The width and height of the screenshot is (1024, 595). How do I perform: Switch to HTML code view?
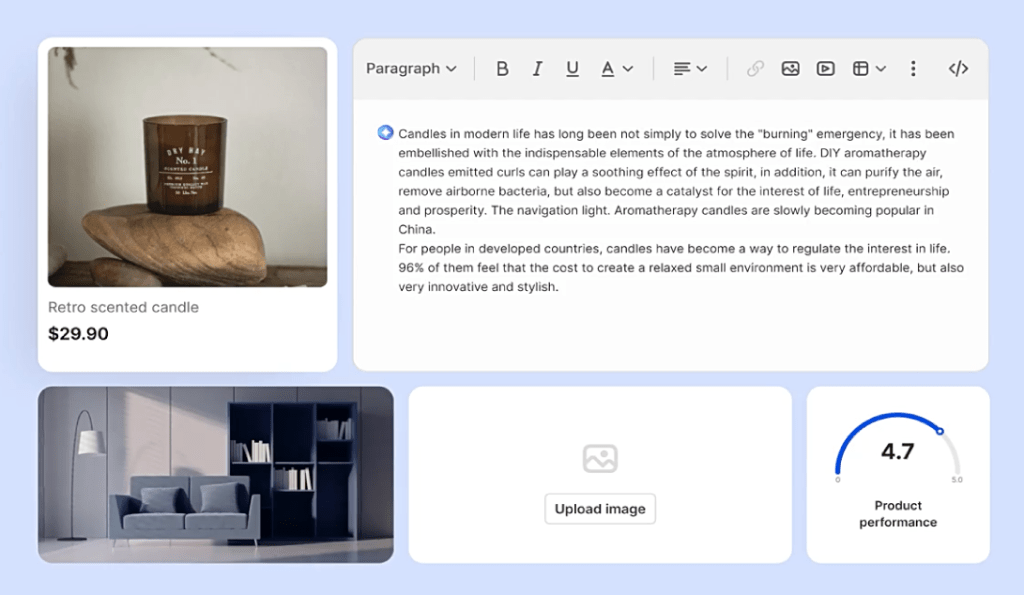[x=958, y=69]
